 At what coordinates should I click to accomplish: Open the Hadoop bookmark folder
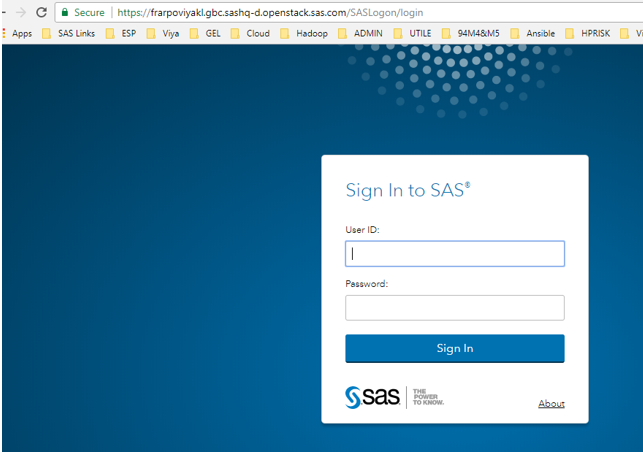tap(304, 33)
